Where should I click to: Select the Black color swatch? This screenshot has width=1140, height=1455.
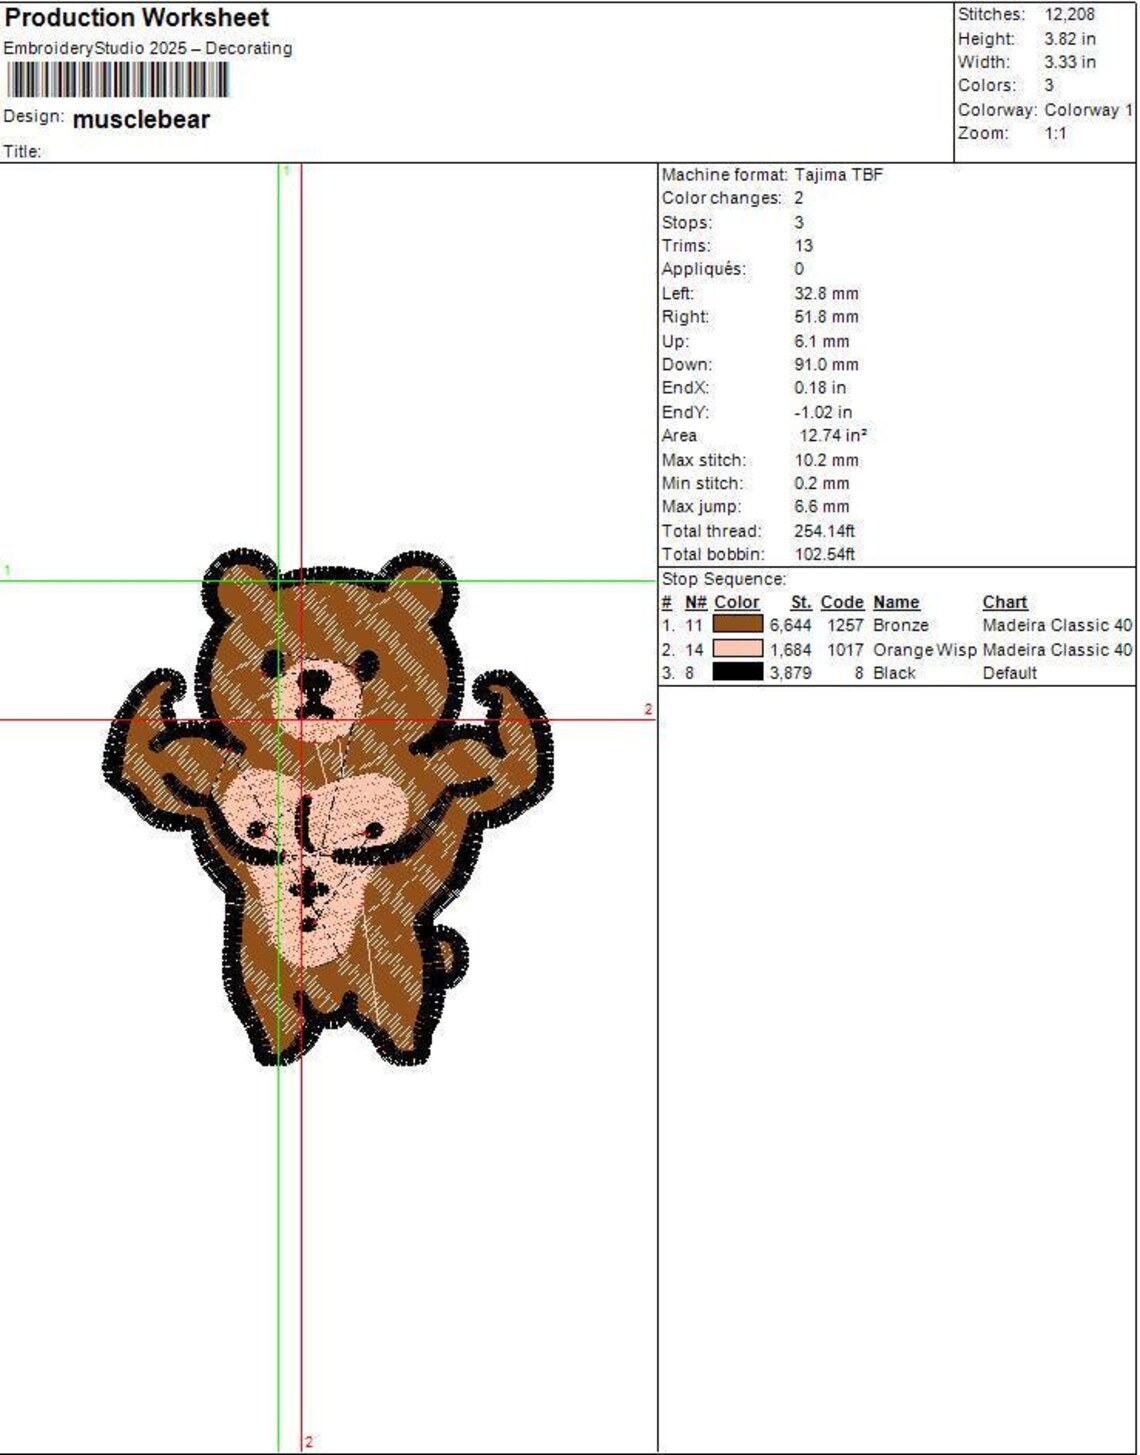click(737, 673)
